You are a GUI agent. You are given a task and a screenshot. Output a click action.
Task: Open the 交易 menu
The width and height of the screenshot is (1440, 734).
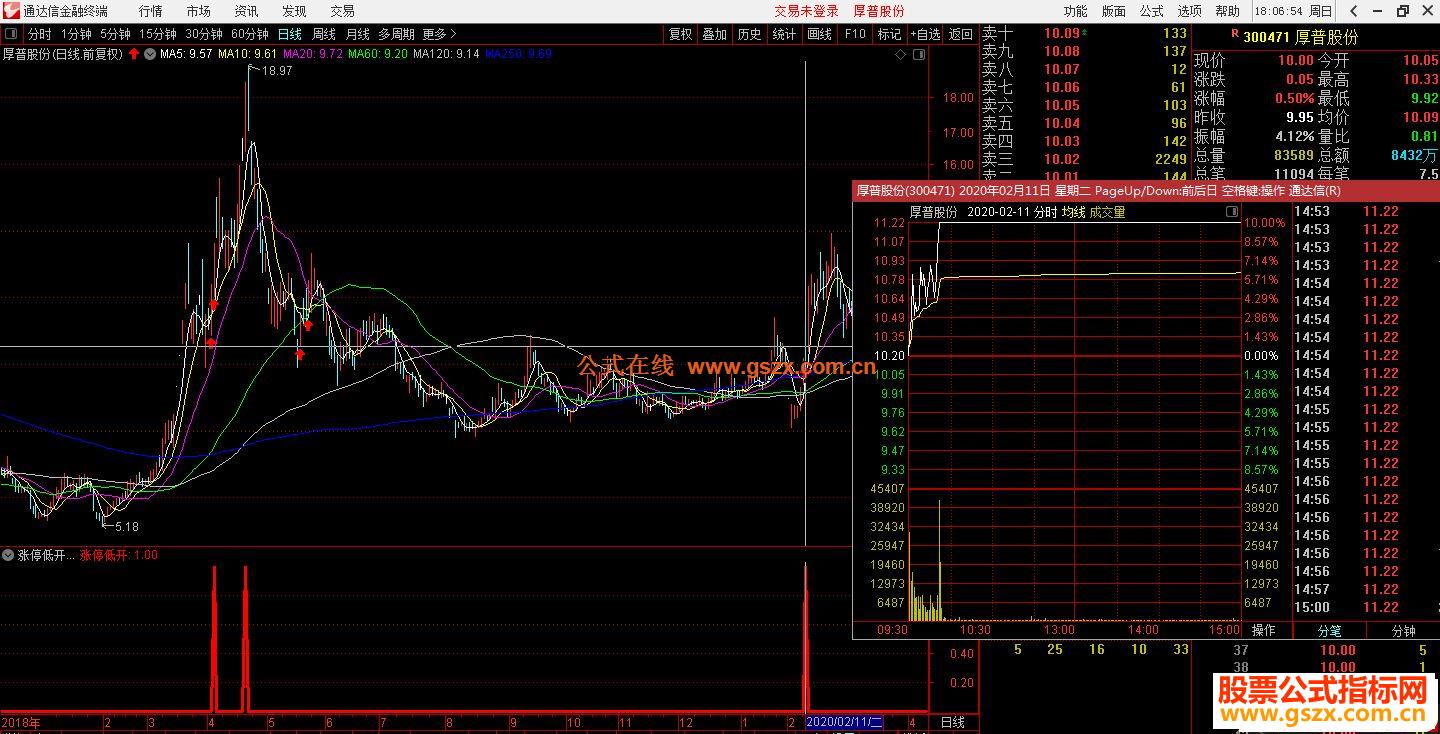pyautogui.click(x=342, y=11)
